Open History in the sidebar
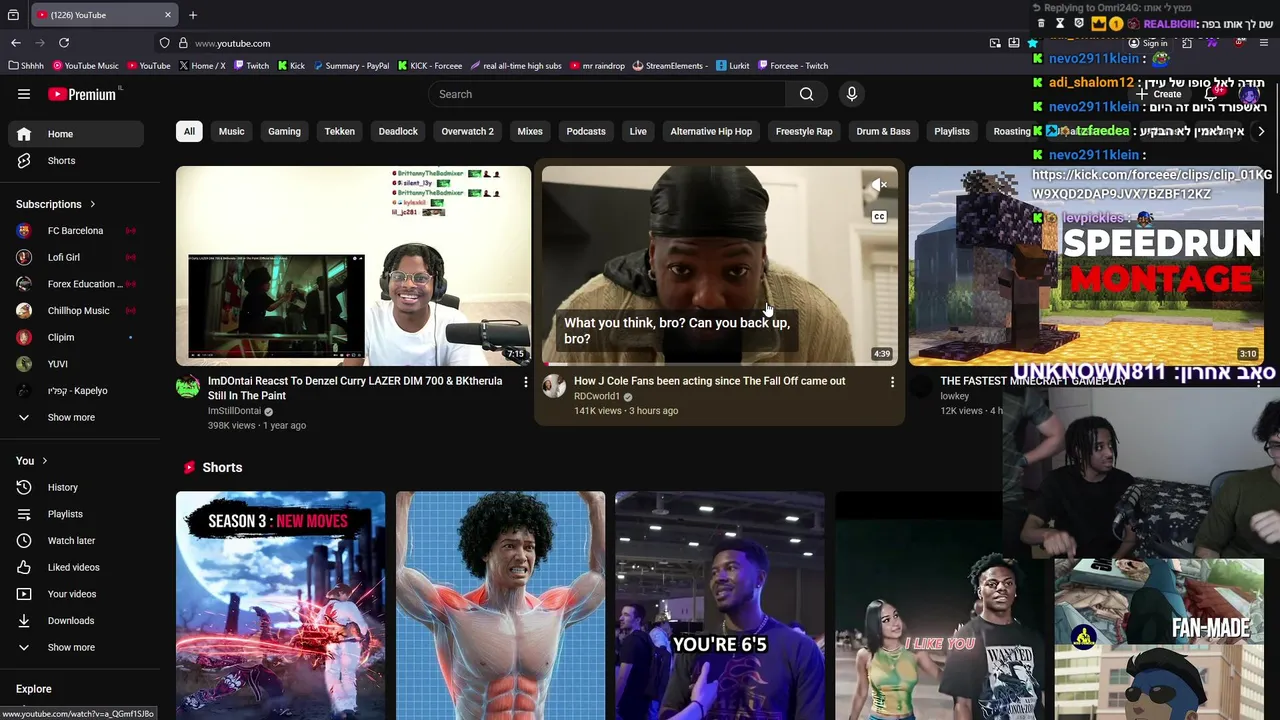The image size is (1280, 720). coord(76,487)
